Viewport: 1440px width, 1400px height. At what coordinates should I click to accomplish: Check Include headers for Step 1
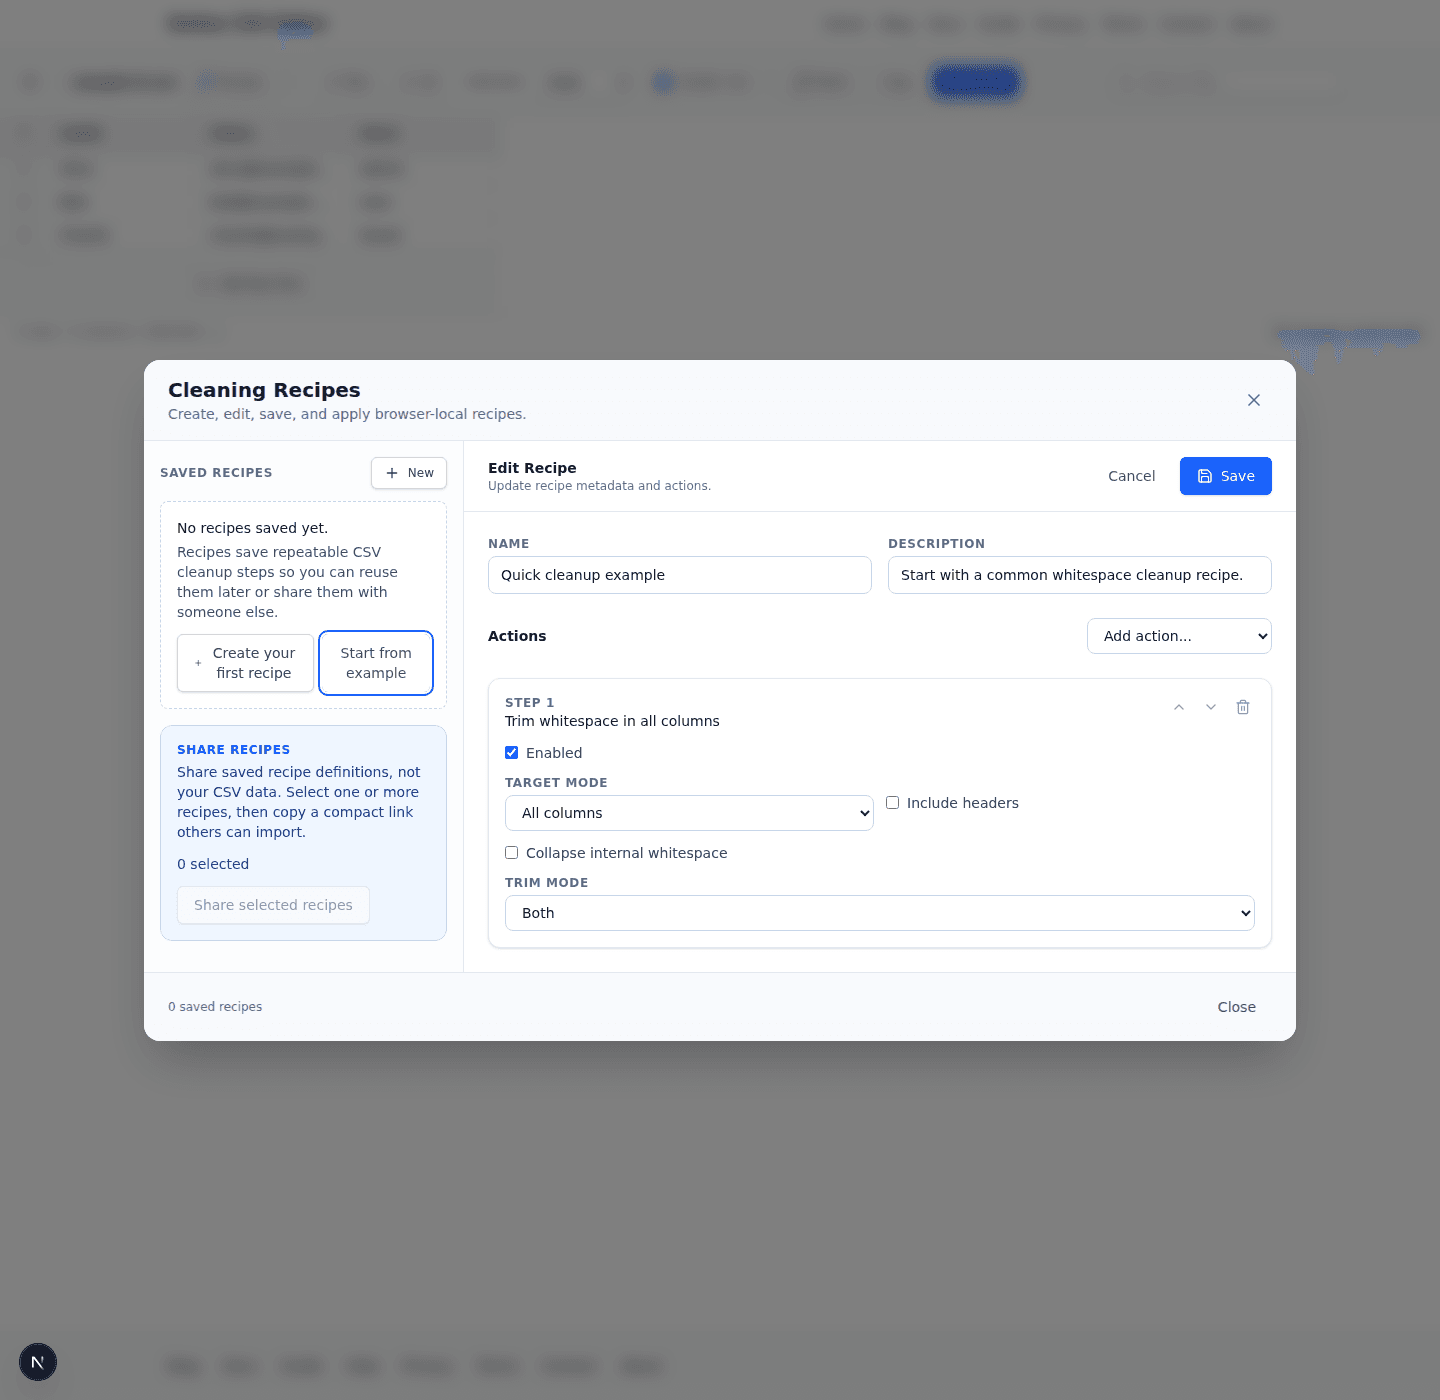coord(892,802)
